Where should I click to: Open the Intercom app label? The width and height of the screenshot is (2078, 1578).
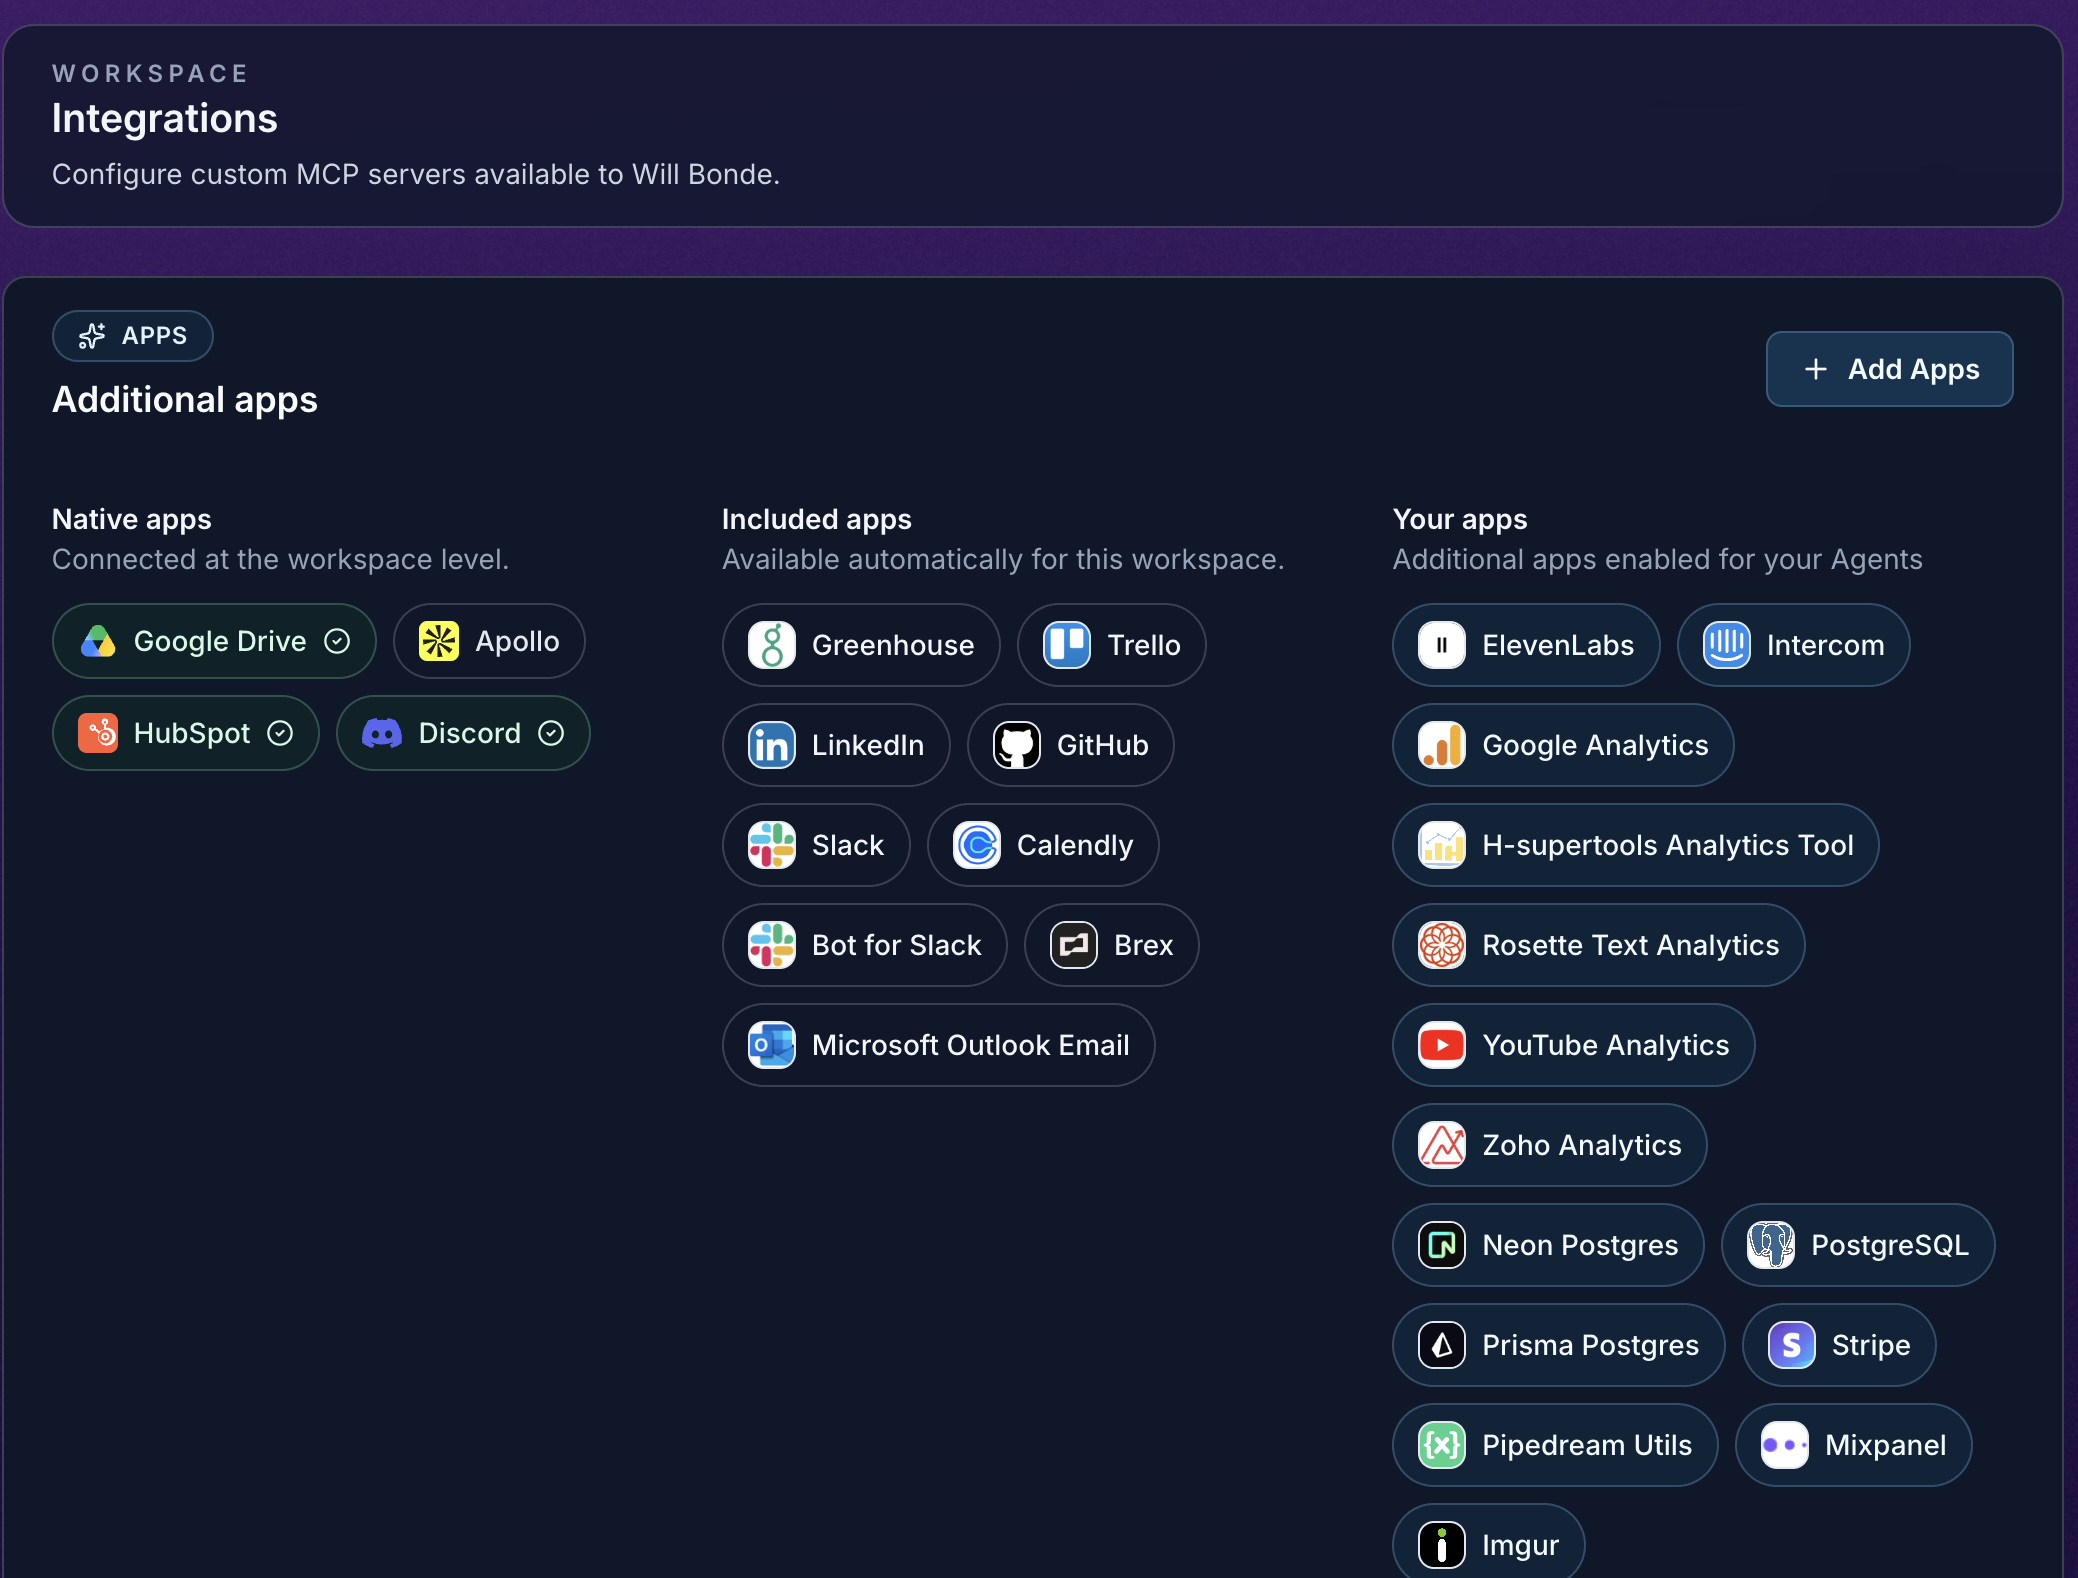click(x=1826, y=645)
